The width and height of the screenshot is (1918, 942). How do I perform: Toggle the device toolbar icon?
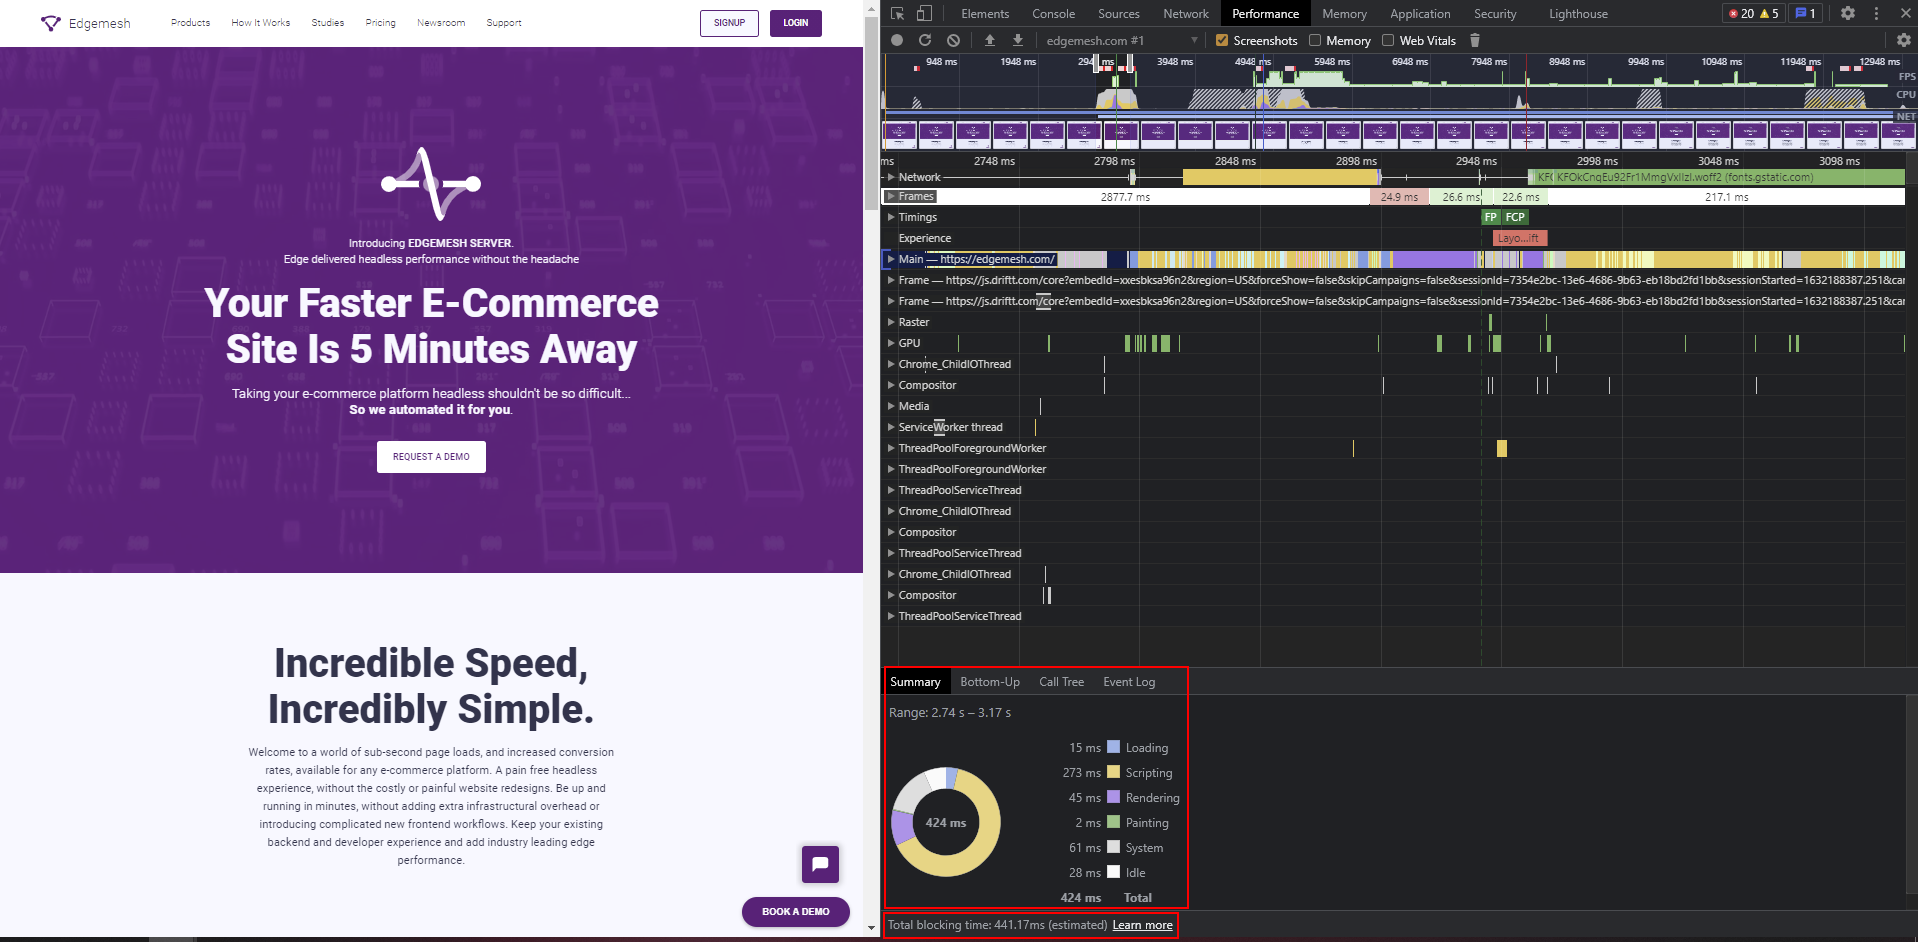pos(924,14)
